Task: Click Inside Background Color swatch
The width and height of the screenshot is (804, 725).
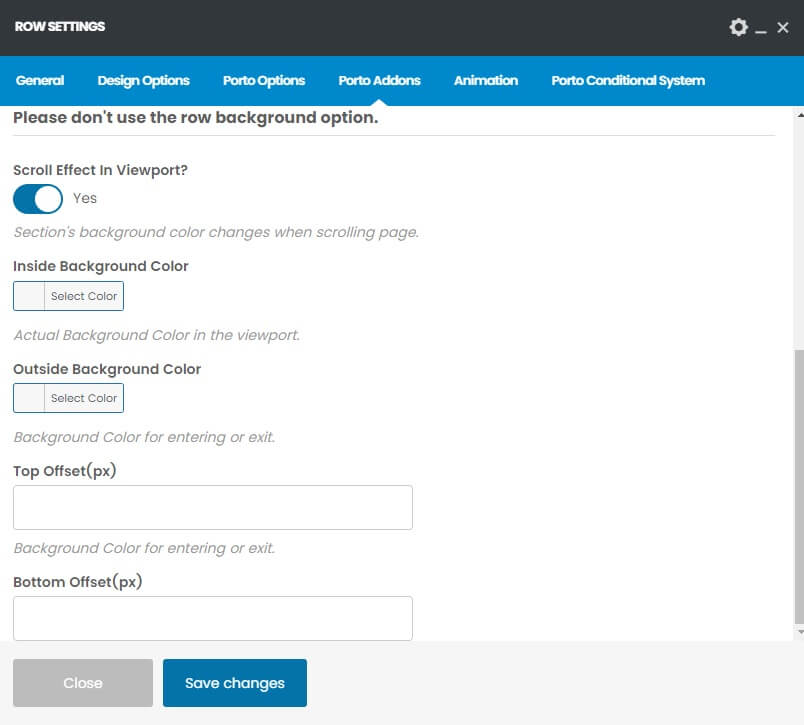Action: (x=29, y=296)
